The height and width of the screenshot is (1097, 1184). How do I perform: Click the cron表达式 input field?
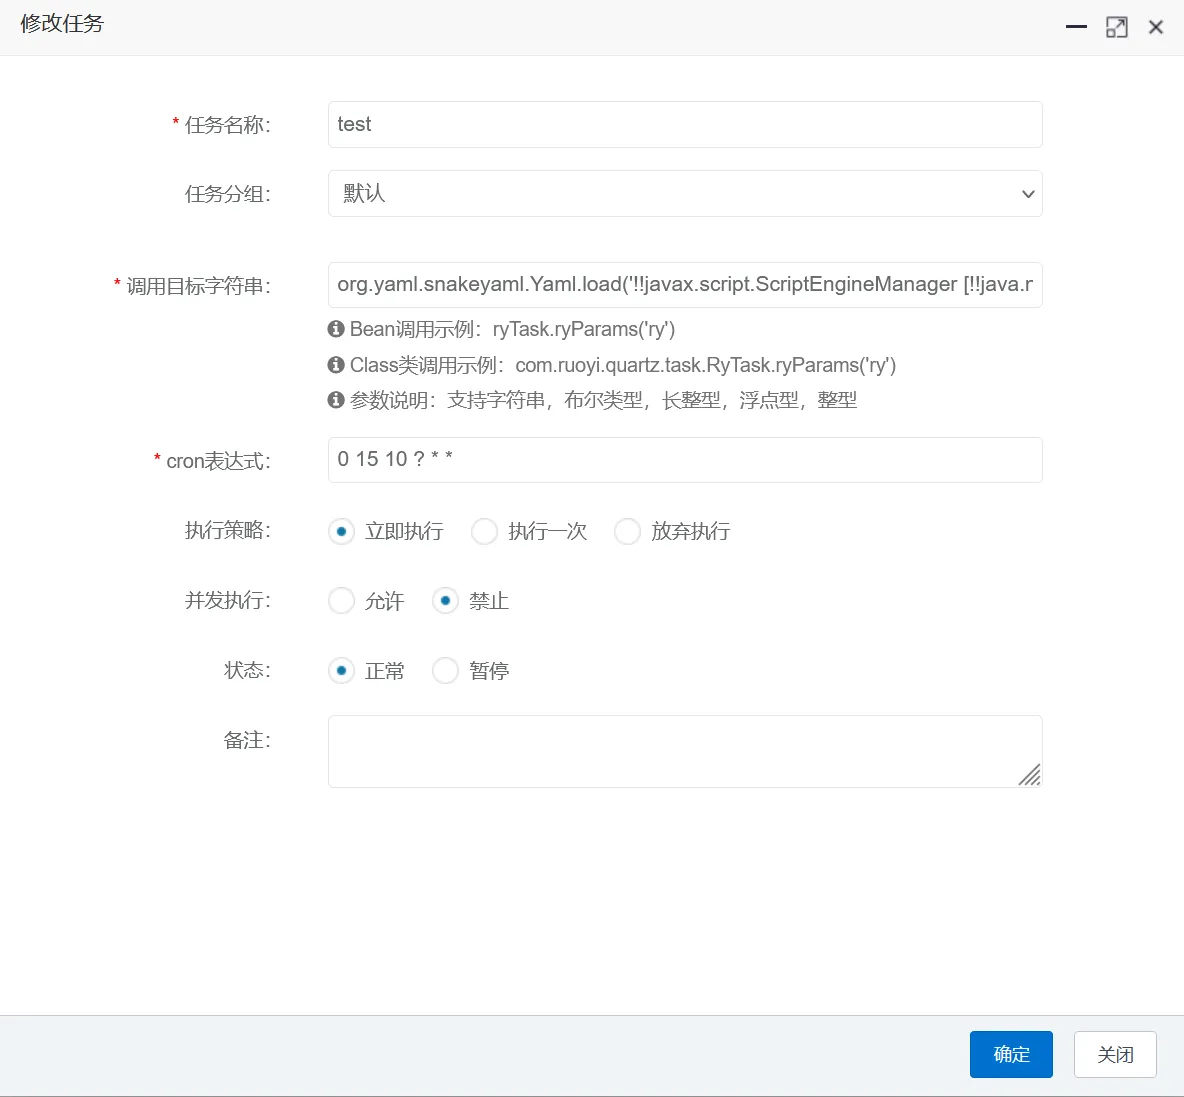tap(685, 460)
